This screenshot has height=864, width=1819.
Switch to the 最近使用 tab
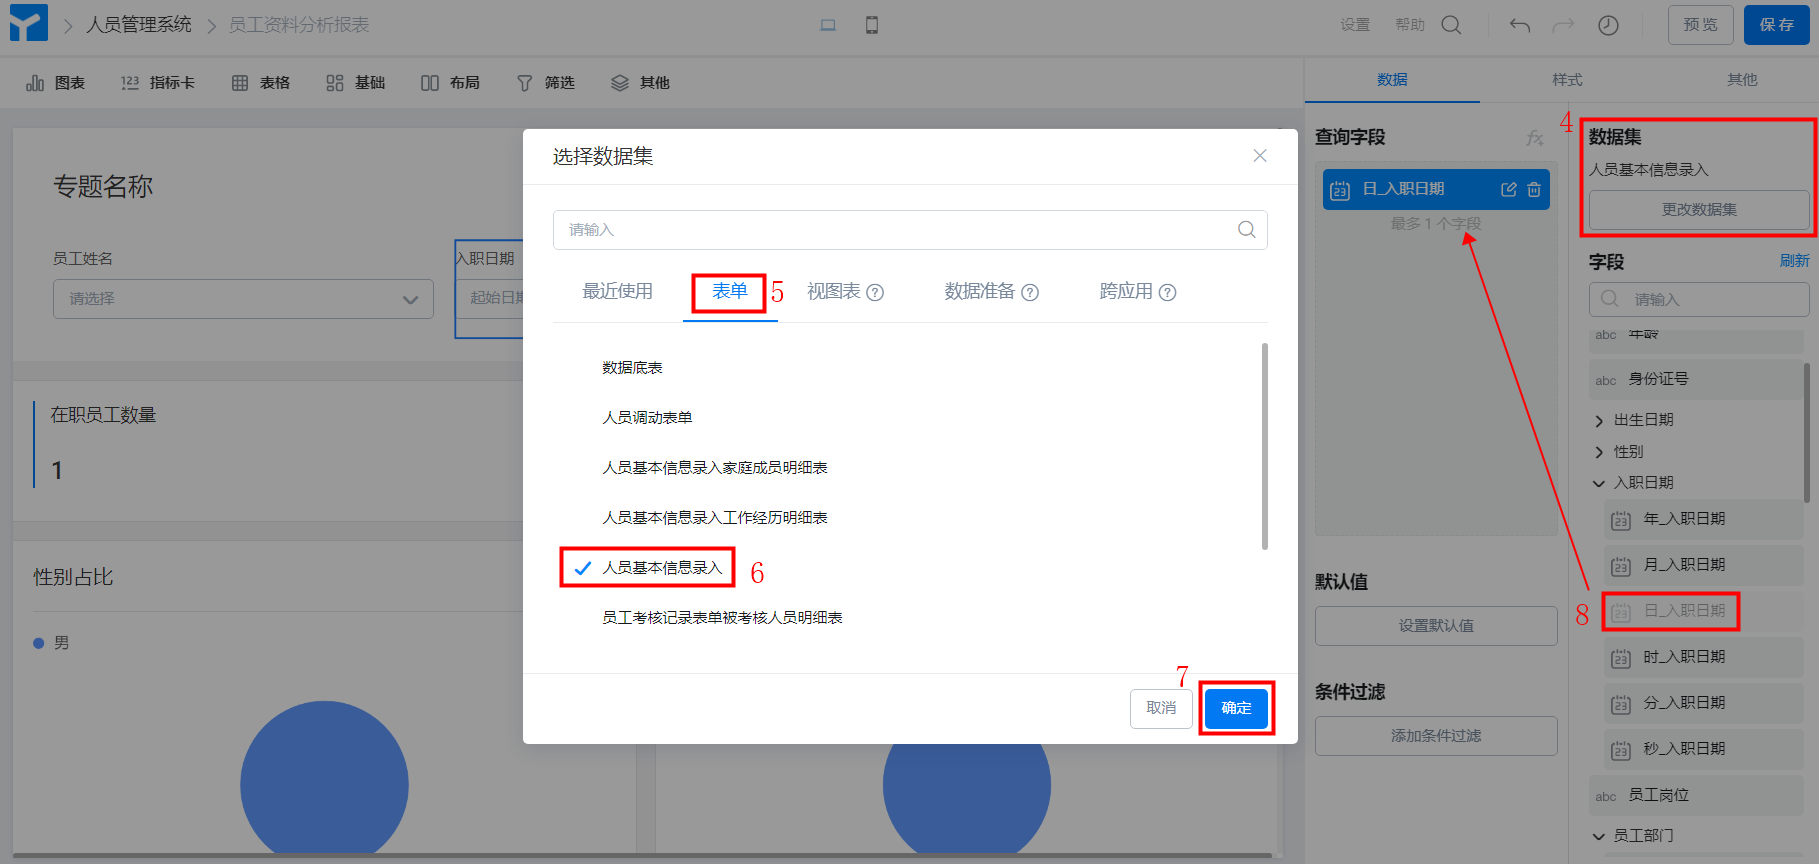(x=618, y=291)
